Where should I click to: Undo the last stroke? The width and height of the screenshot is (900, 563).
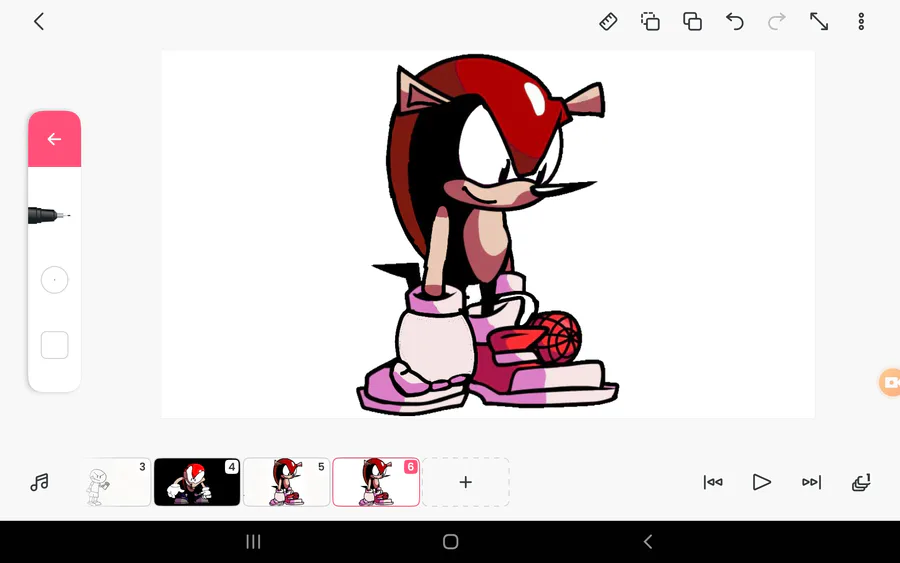(735, 22)
